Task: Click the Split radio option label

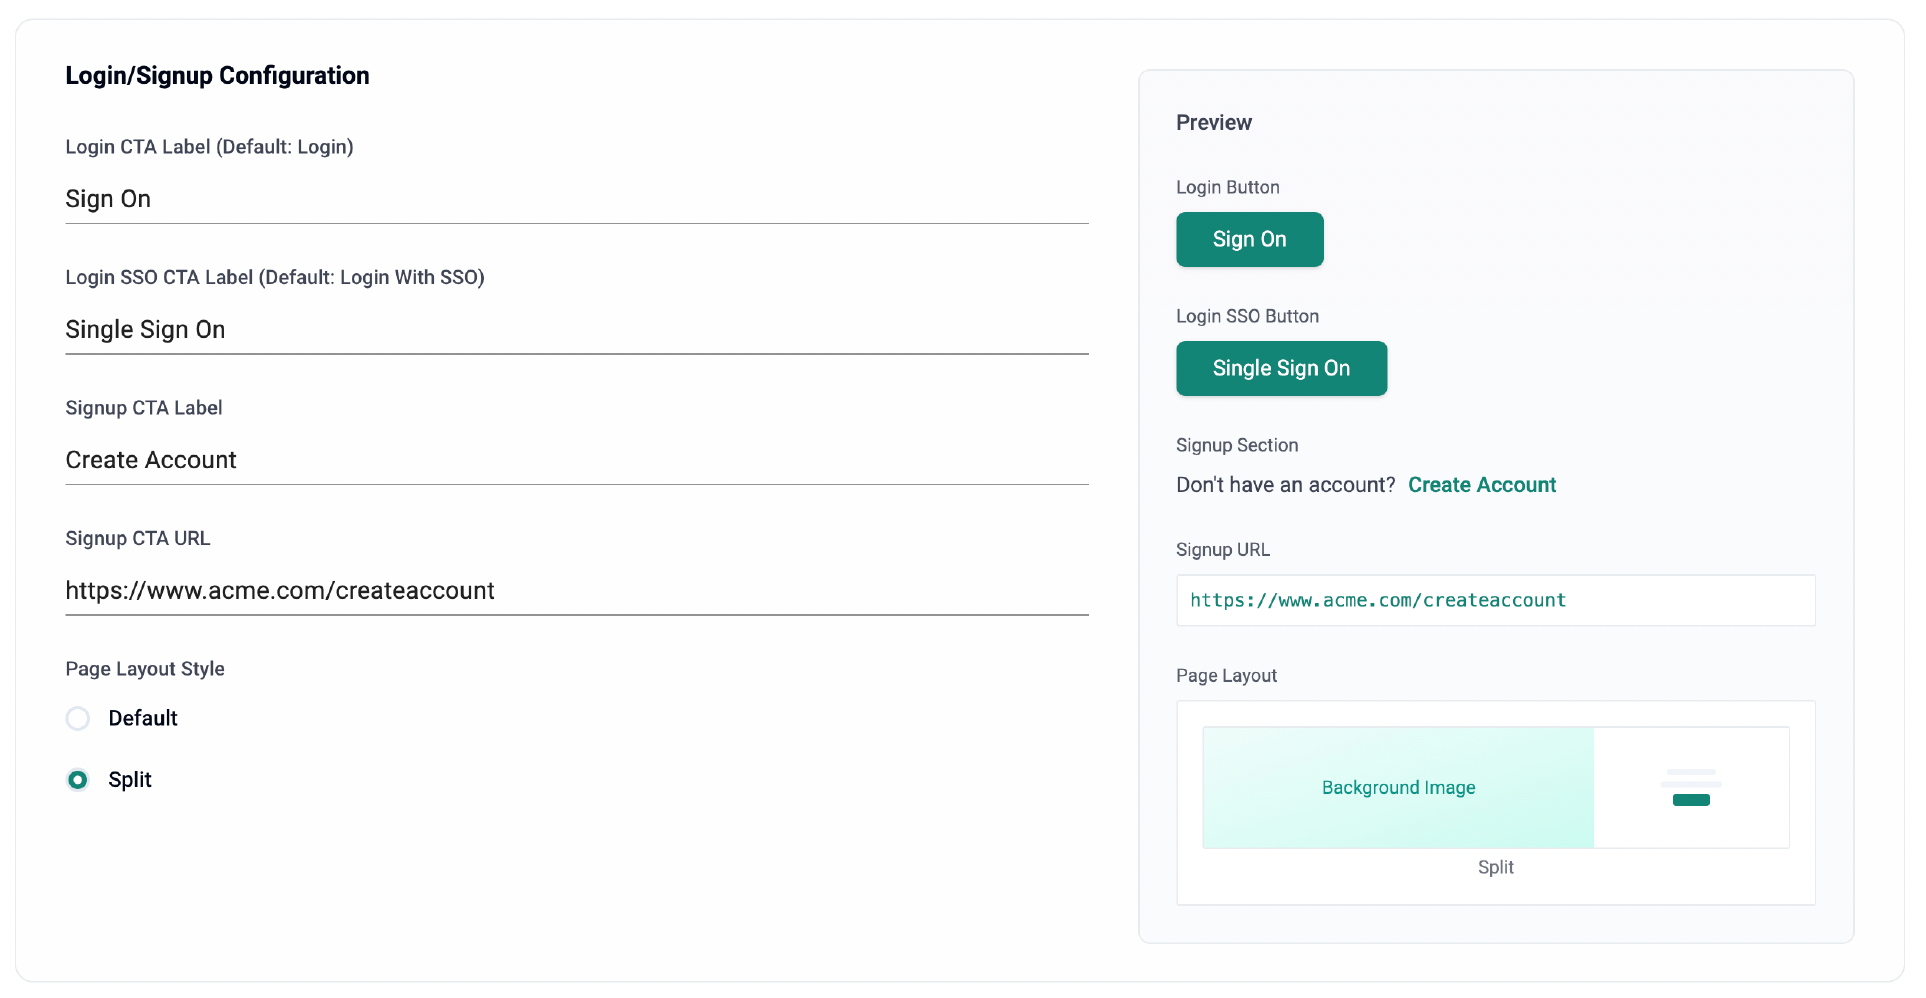Action: click(x=130, y=780)
